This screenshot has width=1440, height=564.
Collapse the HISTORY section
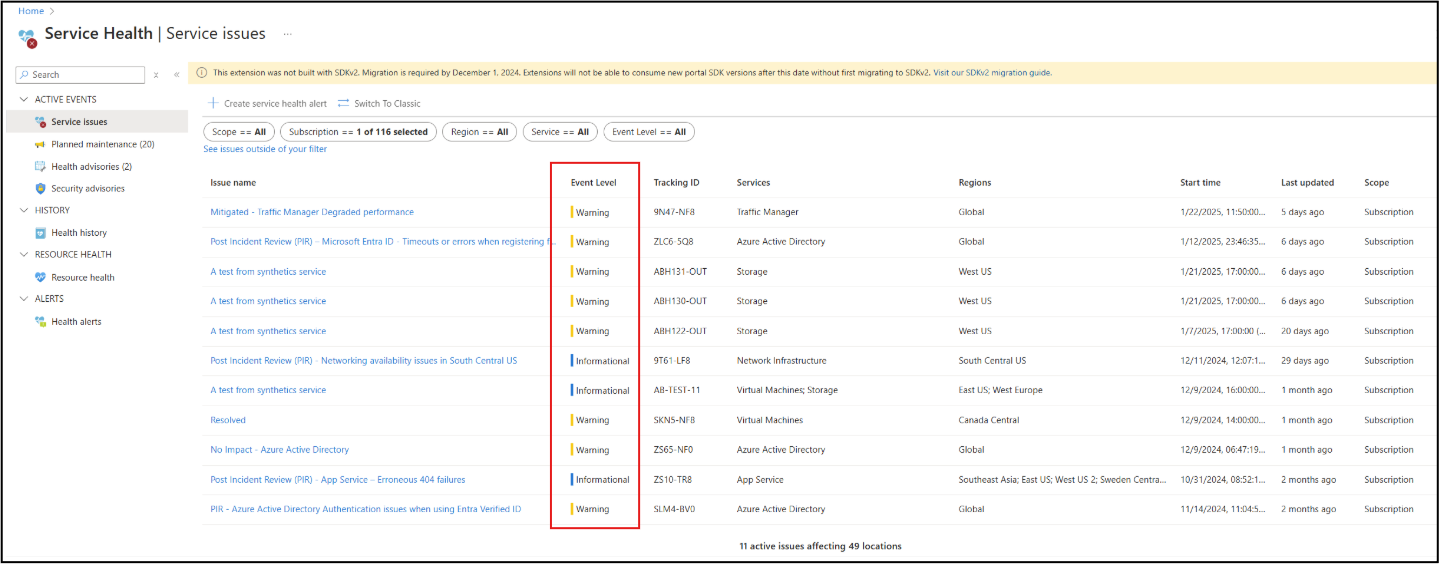tap(24, 210)
